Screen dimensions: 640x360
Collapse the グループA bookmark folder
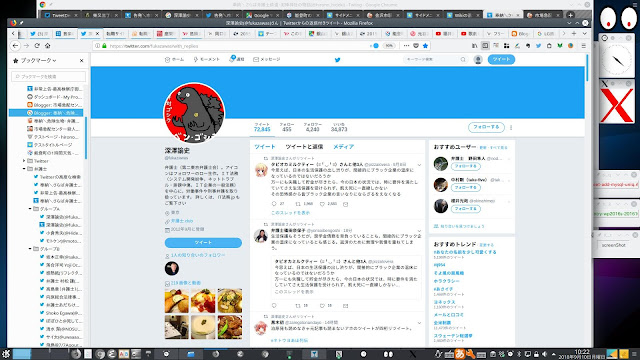pos(30,209)
